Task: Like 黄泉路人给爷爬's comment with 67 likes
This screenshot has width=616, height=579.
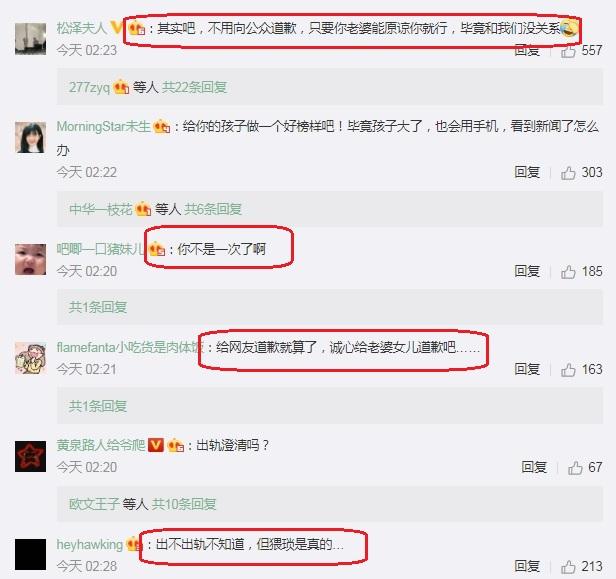Action: 575,467
